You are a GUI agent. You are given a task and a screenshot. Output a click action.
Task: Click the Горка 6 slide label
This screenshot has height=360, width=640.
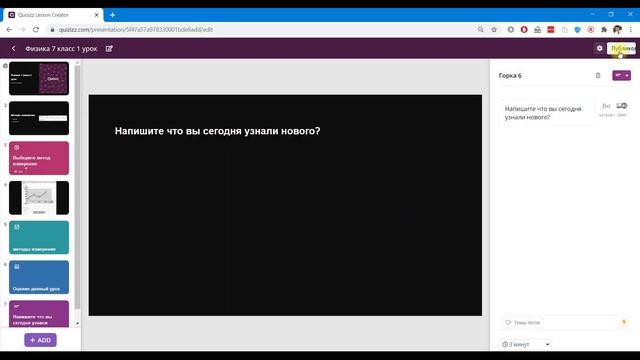(510, 76)
